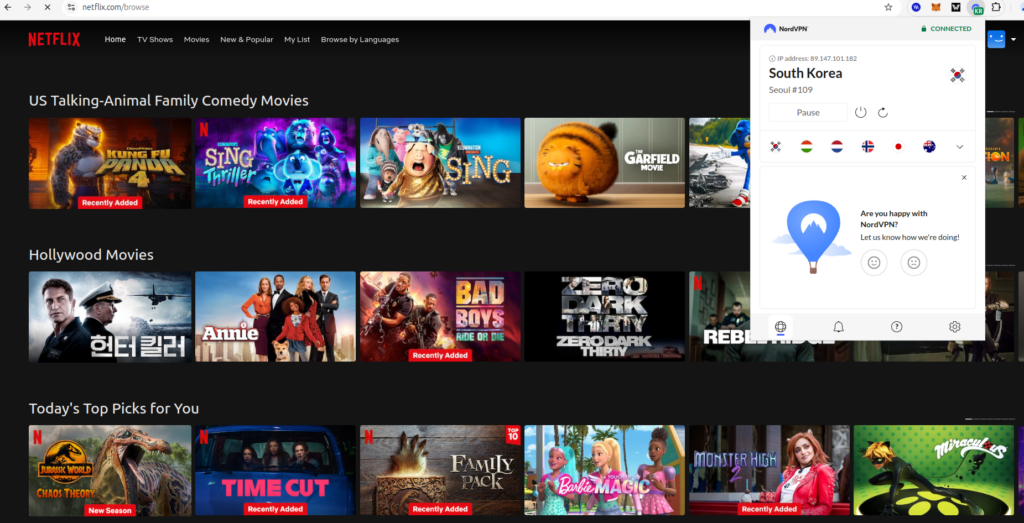Open the Monster High 2 thumbnail
Viewport: 1024px width, 523px height.
(769, 471)
